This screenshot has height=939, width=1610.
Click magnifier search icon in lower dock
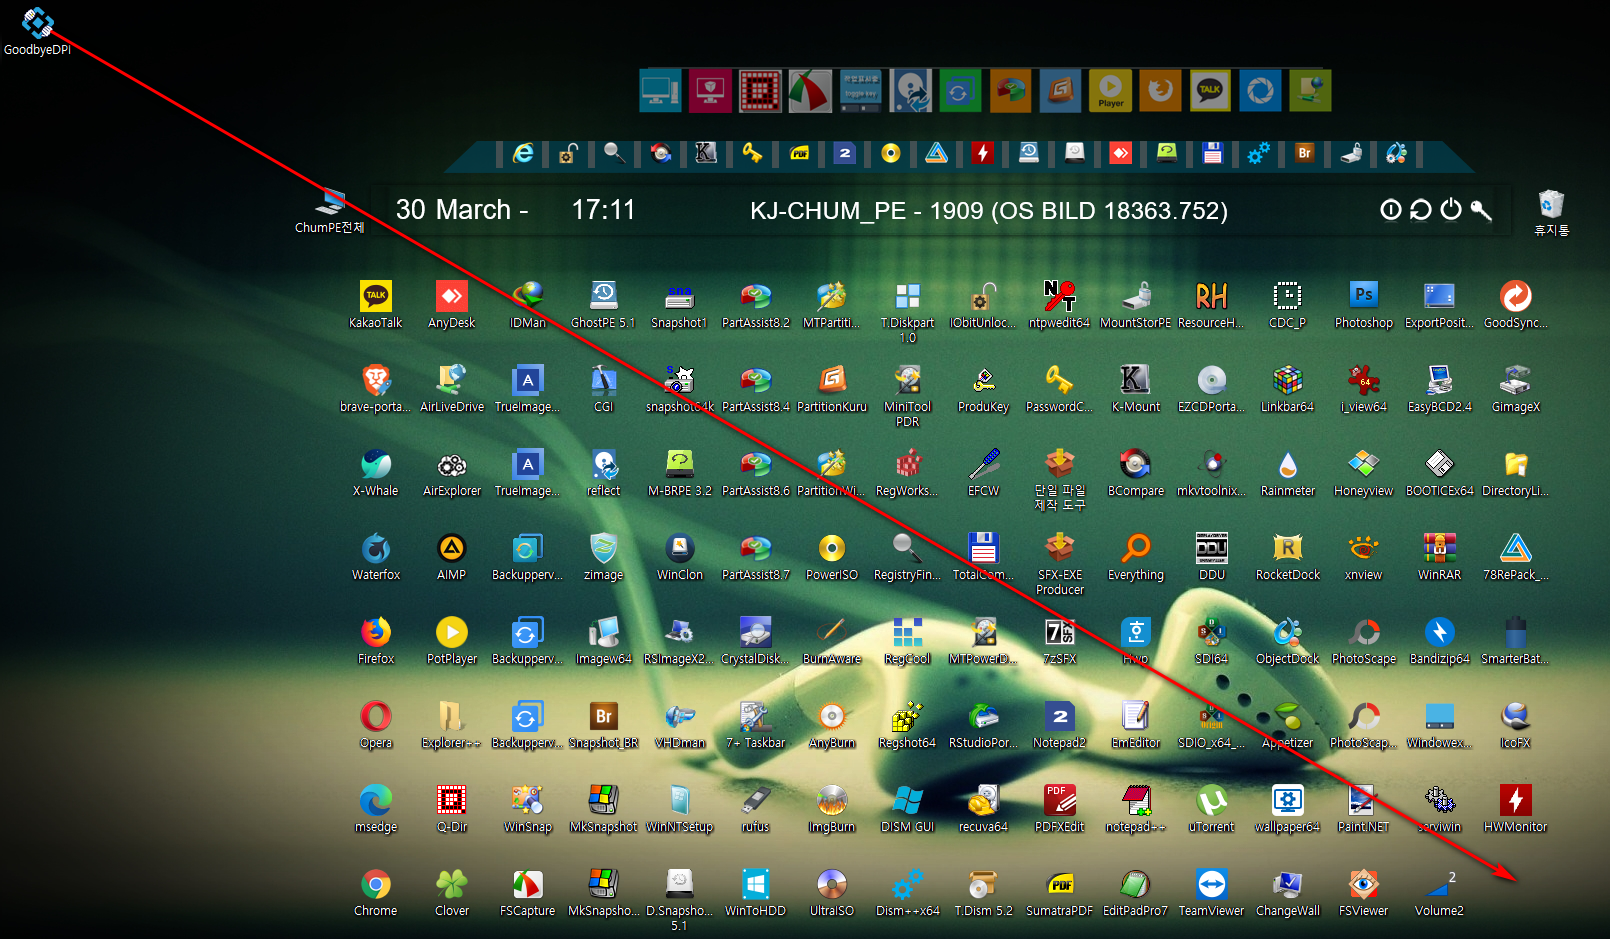614,153
